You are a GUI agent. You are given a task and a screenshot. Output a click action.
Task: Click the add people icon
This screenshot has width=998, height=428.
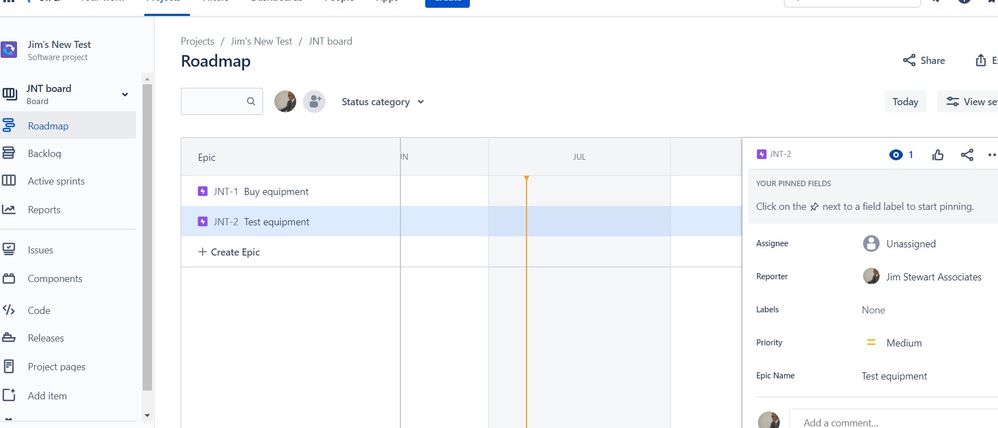[314, 101]
